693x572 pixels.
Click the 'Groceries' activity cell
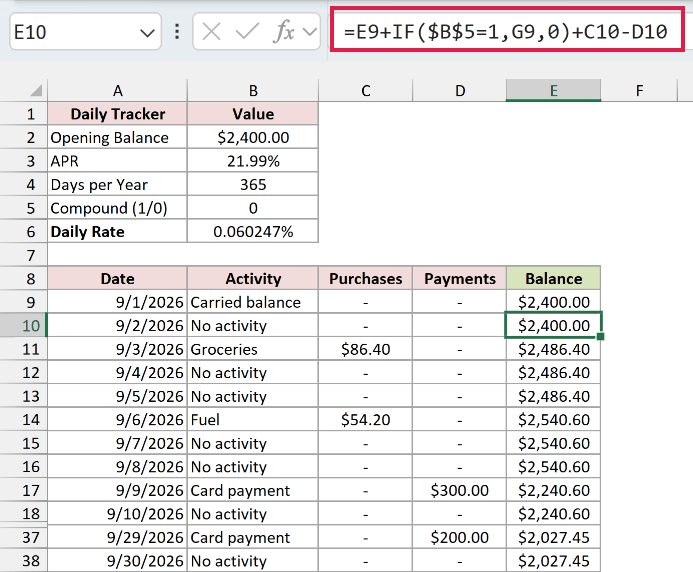coord(253,349)
